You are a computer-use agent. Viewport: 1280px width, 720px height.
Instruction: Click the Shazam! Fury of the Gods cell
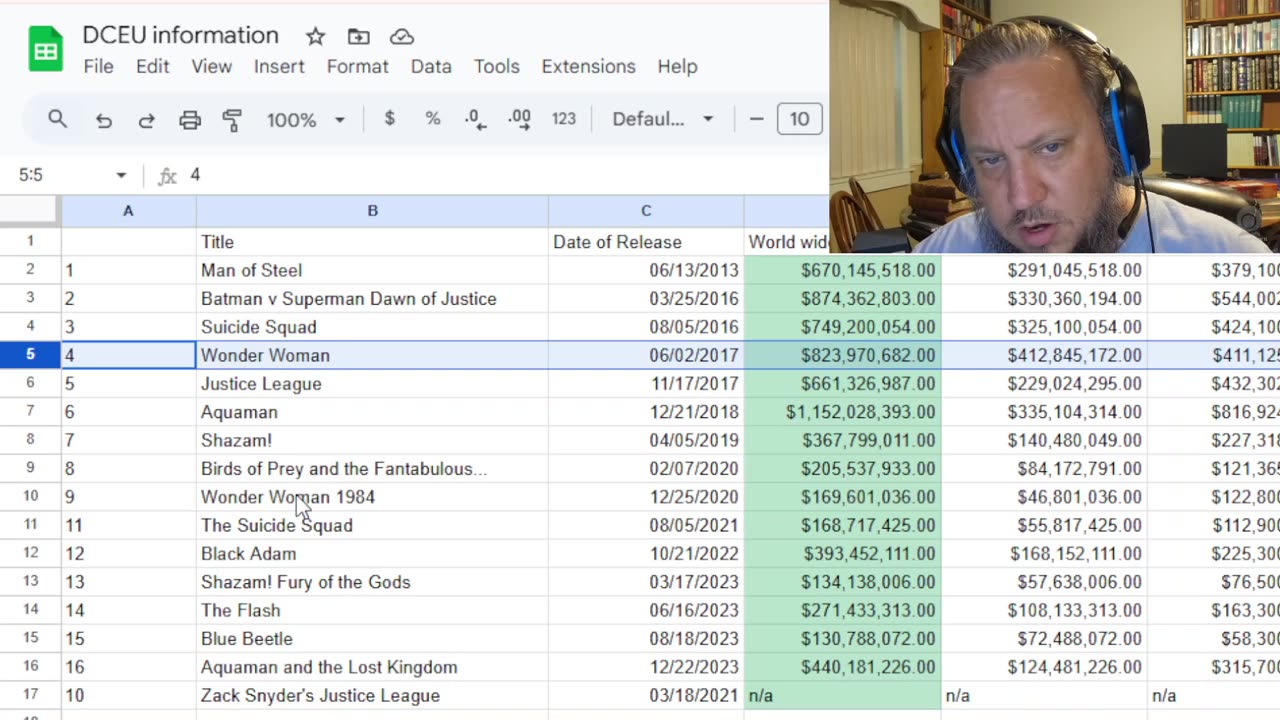pyautogui.click(x=372, y=582)
